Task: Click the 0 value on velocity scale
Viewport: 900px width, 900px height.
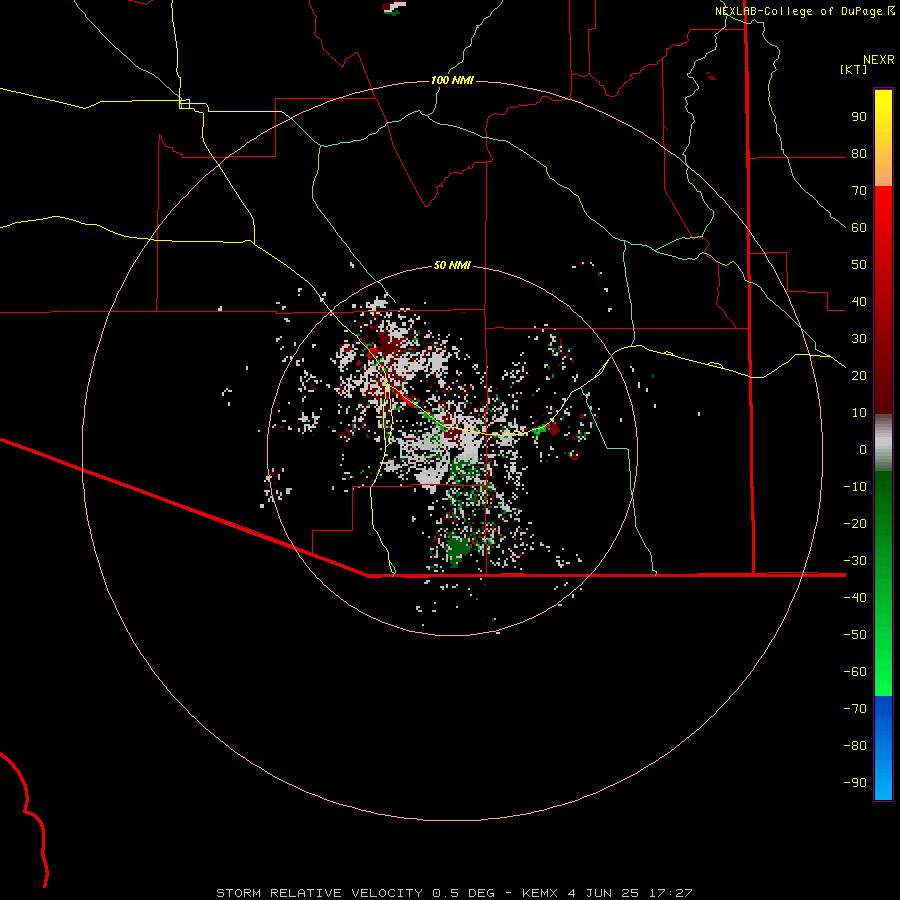Action: [x=863, y=449]
